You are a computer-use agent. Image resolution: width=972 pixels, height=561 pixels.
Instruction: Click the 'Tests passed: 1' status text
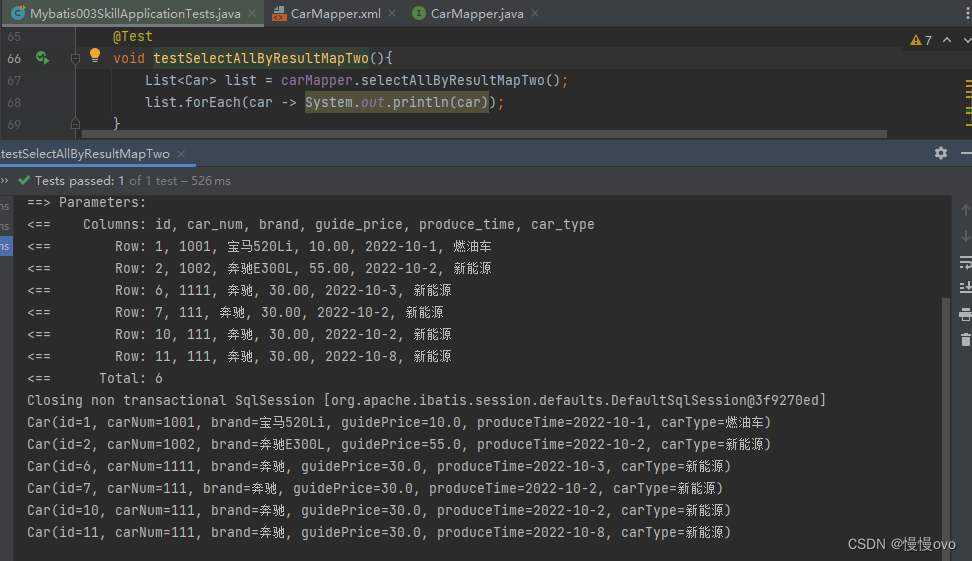click(x=79, y=180)
